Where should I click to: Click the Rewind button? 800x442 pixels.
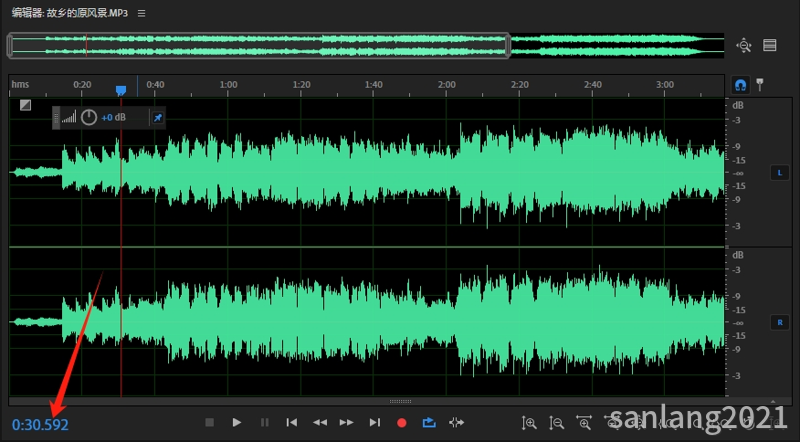coord(320,423)
